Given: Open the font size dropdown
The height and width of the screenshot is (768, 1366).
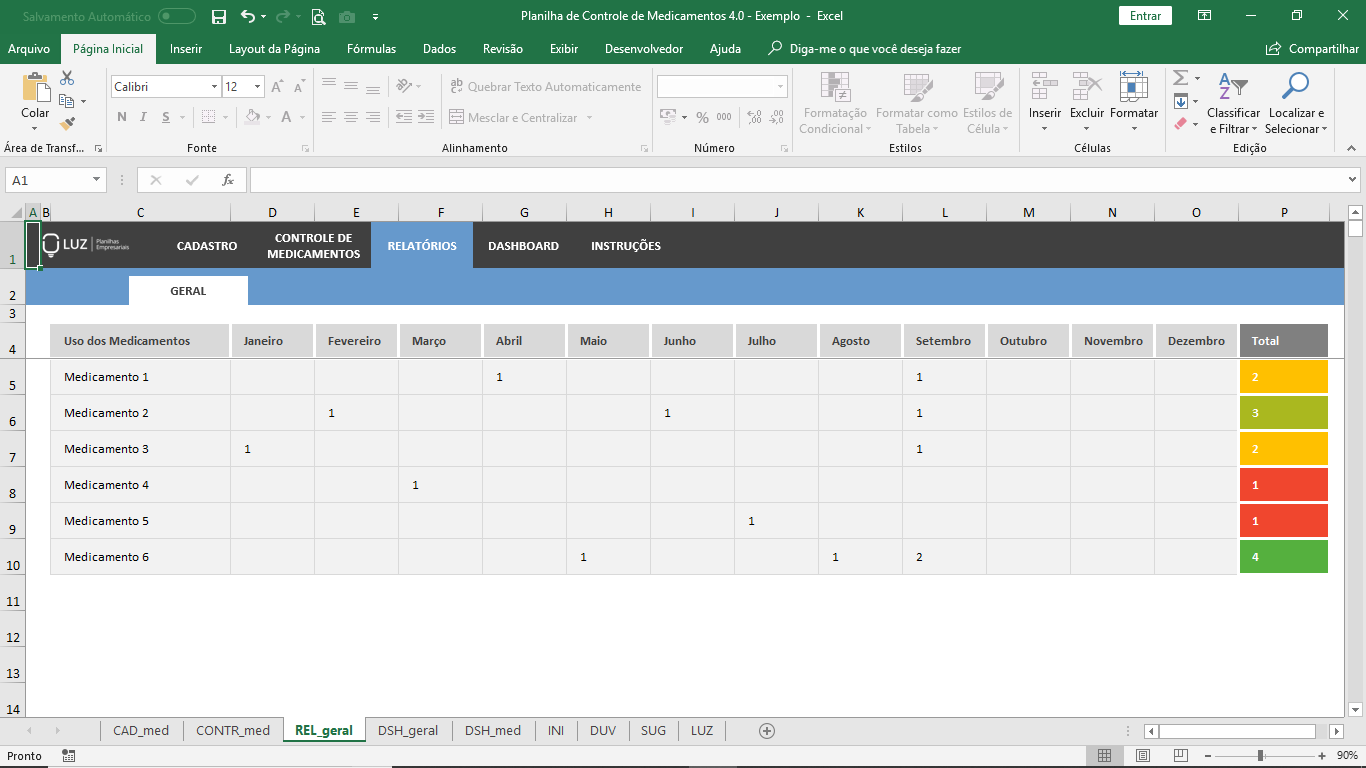Looking at the screenshot, I should coord(257,87).
